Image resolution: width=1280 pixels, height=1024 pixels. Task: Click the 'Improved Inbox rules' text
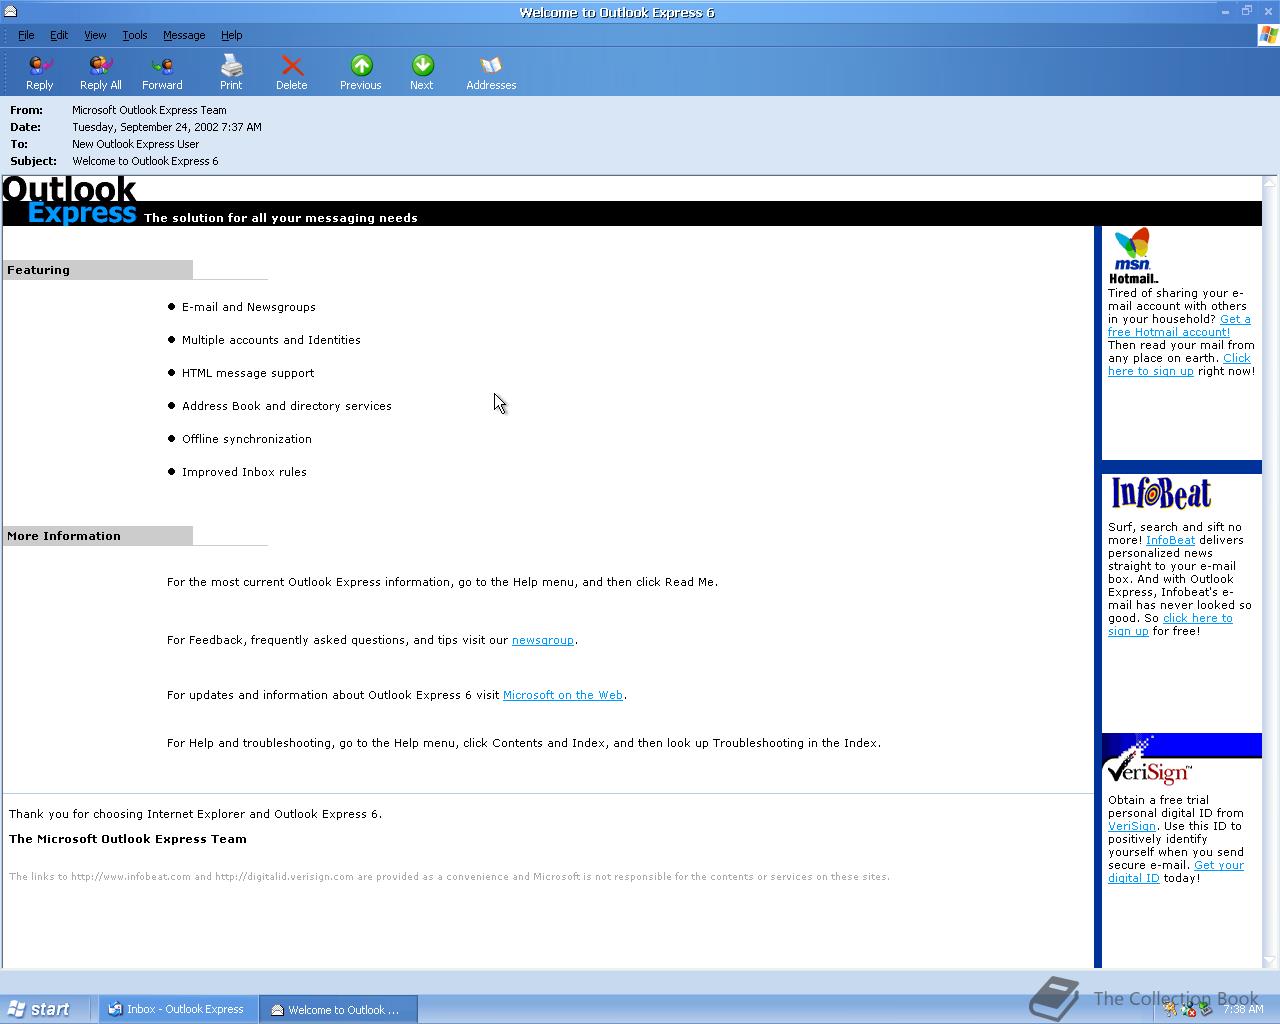point(244,472)
